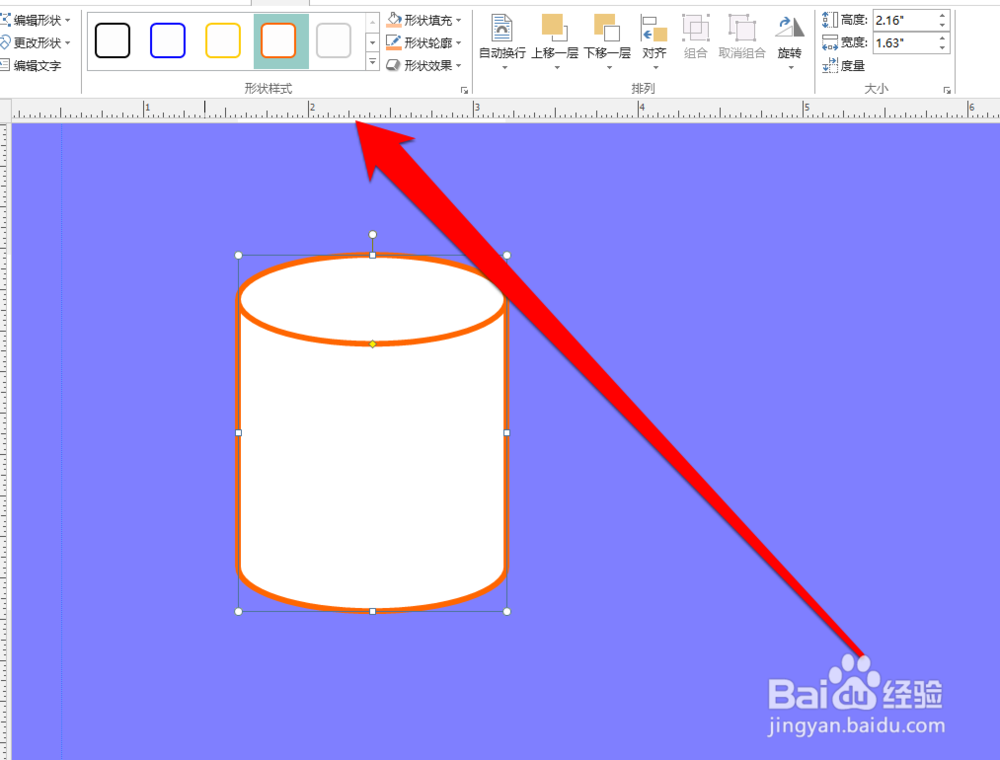Select the black outline shape style
This screenshot has height=760, width=1000.
[112, 40]
